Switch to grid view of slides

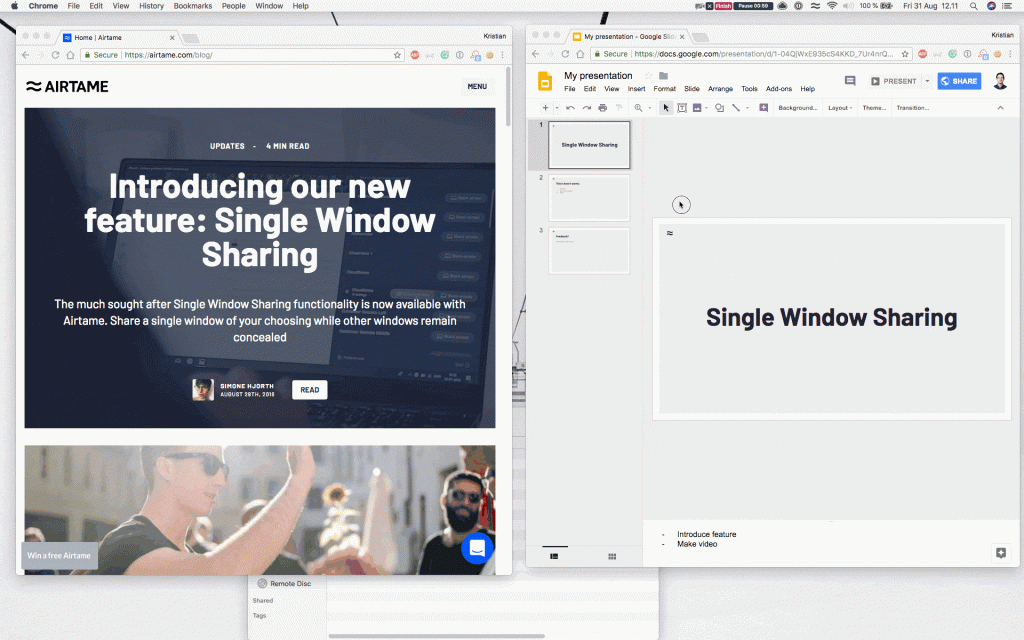tap(612, 556)
